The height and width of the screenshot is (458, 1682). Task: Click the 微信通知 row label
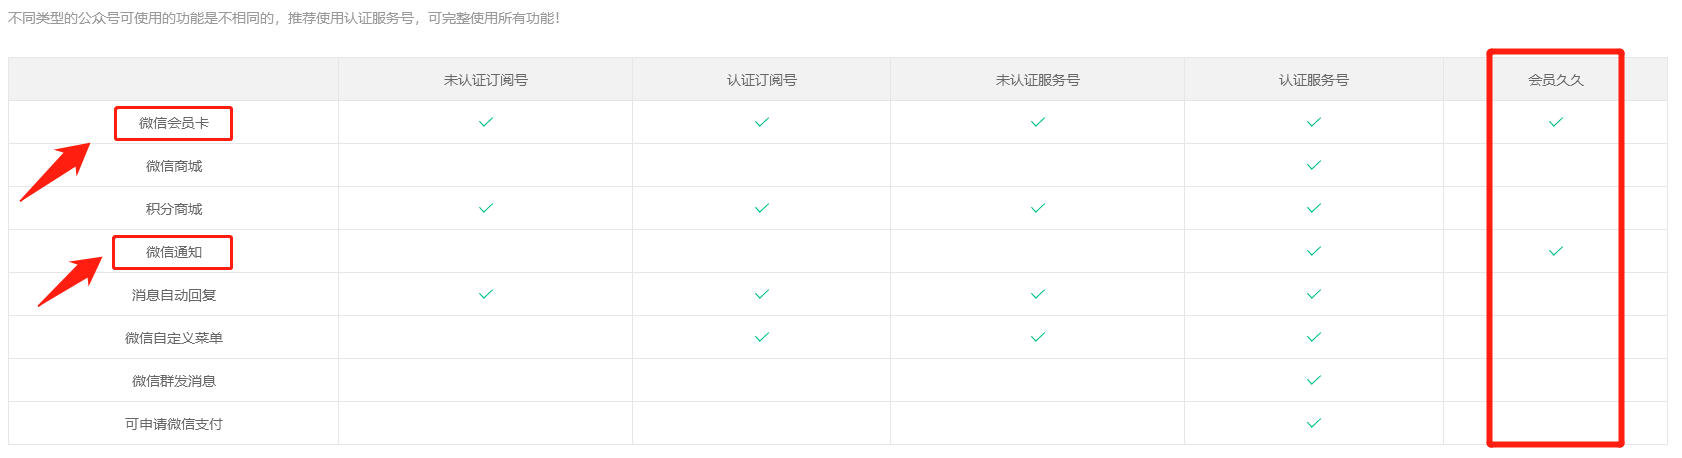[x=174, y=252]
